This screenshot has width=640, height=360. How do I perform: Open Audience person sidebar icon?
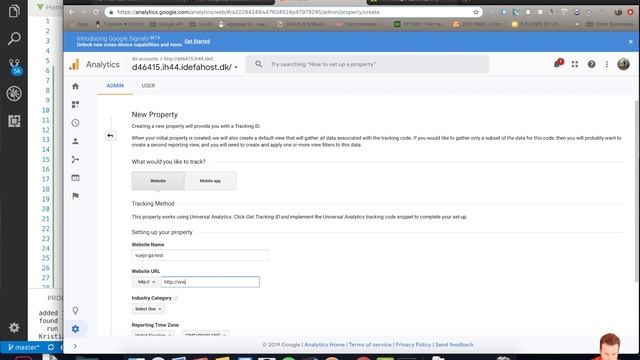(x=76, y=141)
